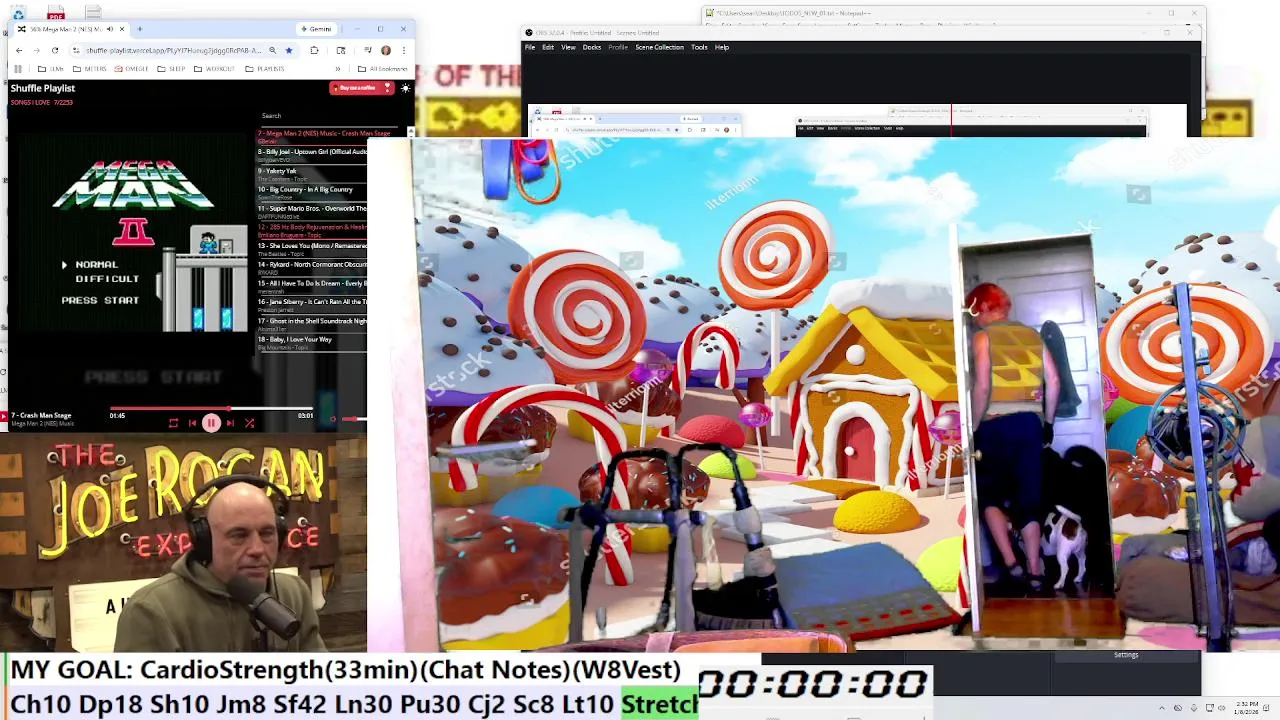Viewport: 1280px width, 720px height.
Task: Mute the Mega Man 2 browser tab
Action: click(x=110, y=29)
